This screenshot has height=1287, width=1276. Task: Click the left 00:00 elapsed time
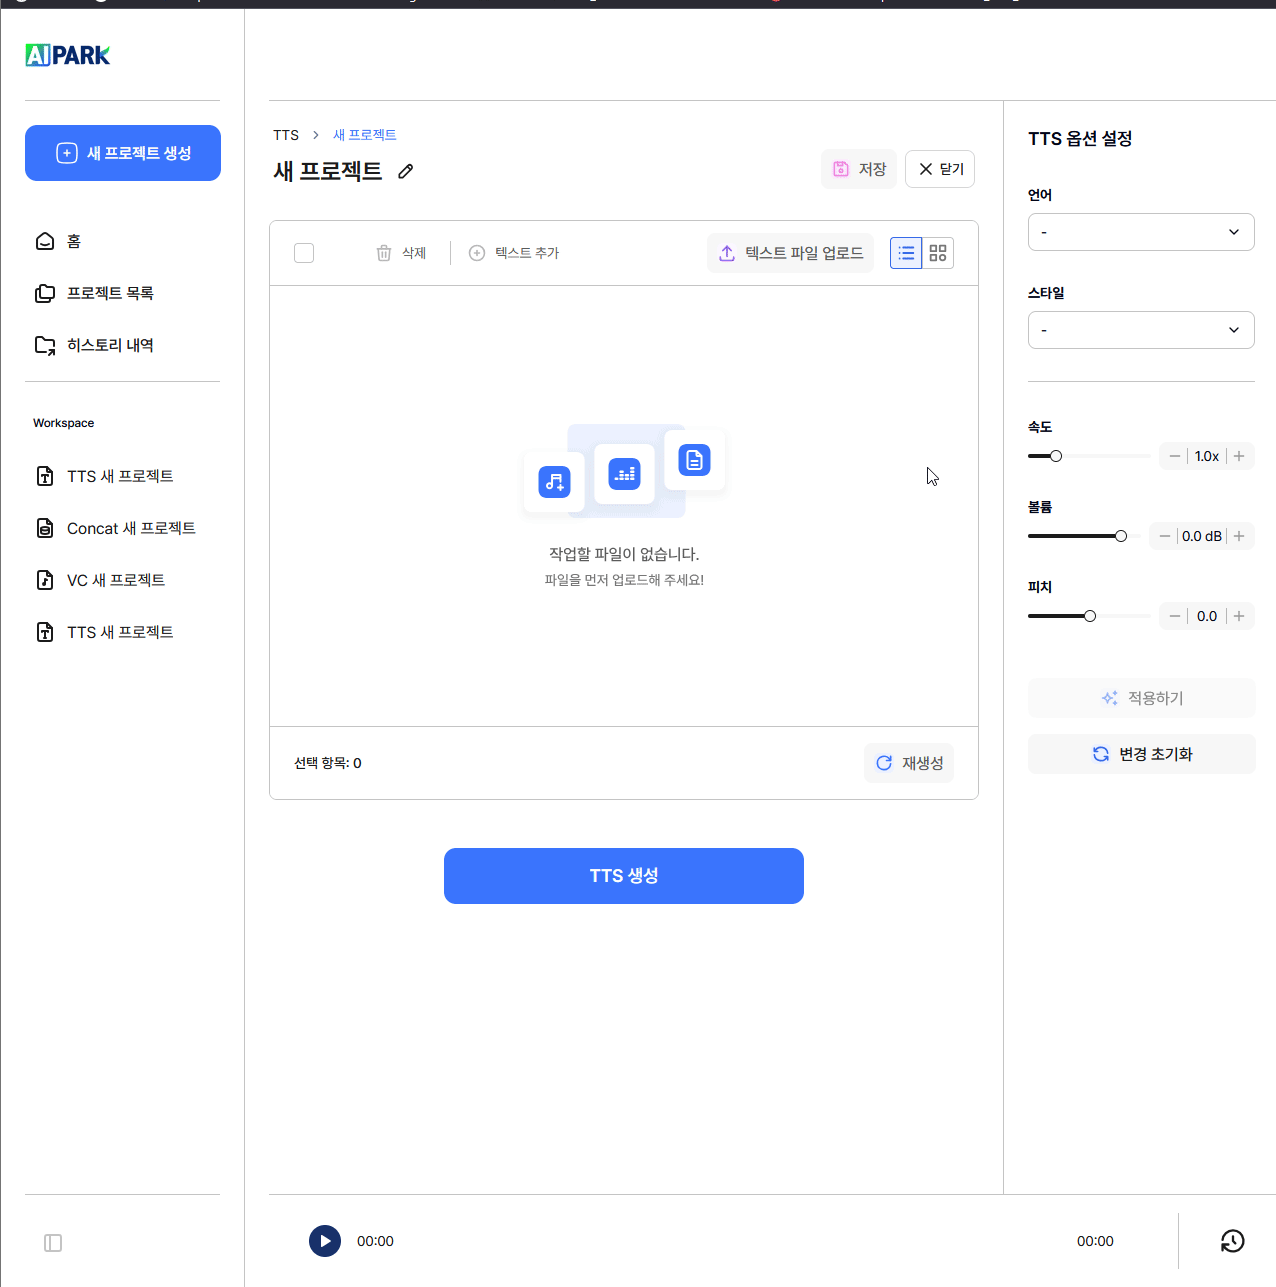coord(375,1241)
